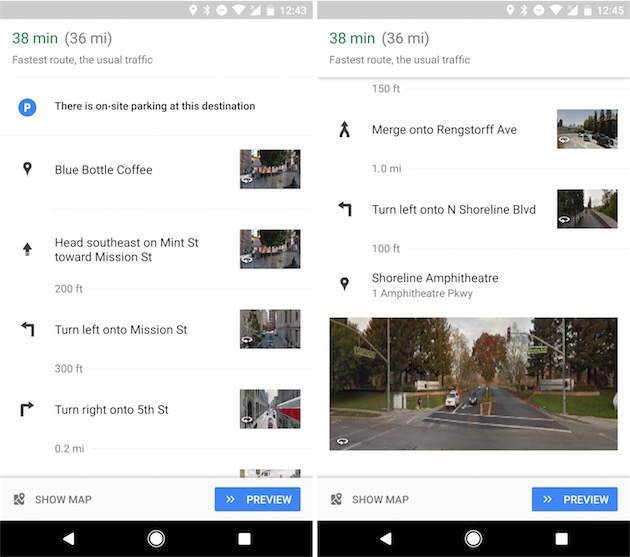
Task: Open Street View thumbnail for Blue Bottle Coffee
Action: pos(270,169)
